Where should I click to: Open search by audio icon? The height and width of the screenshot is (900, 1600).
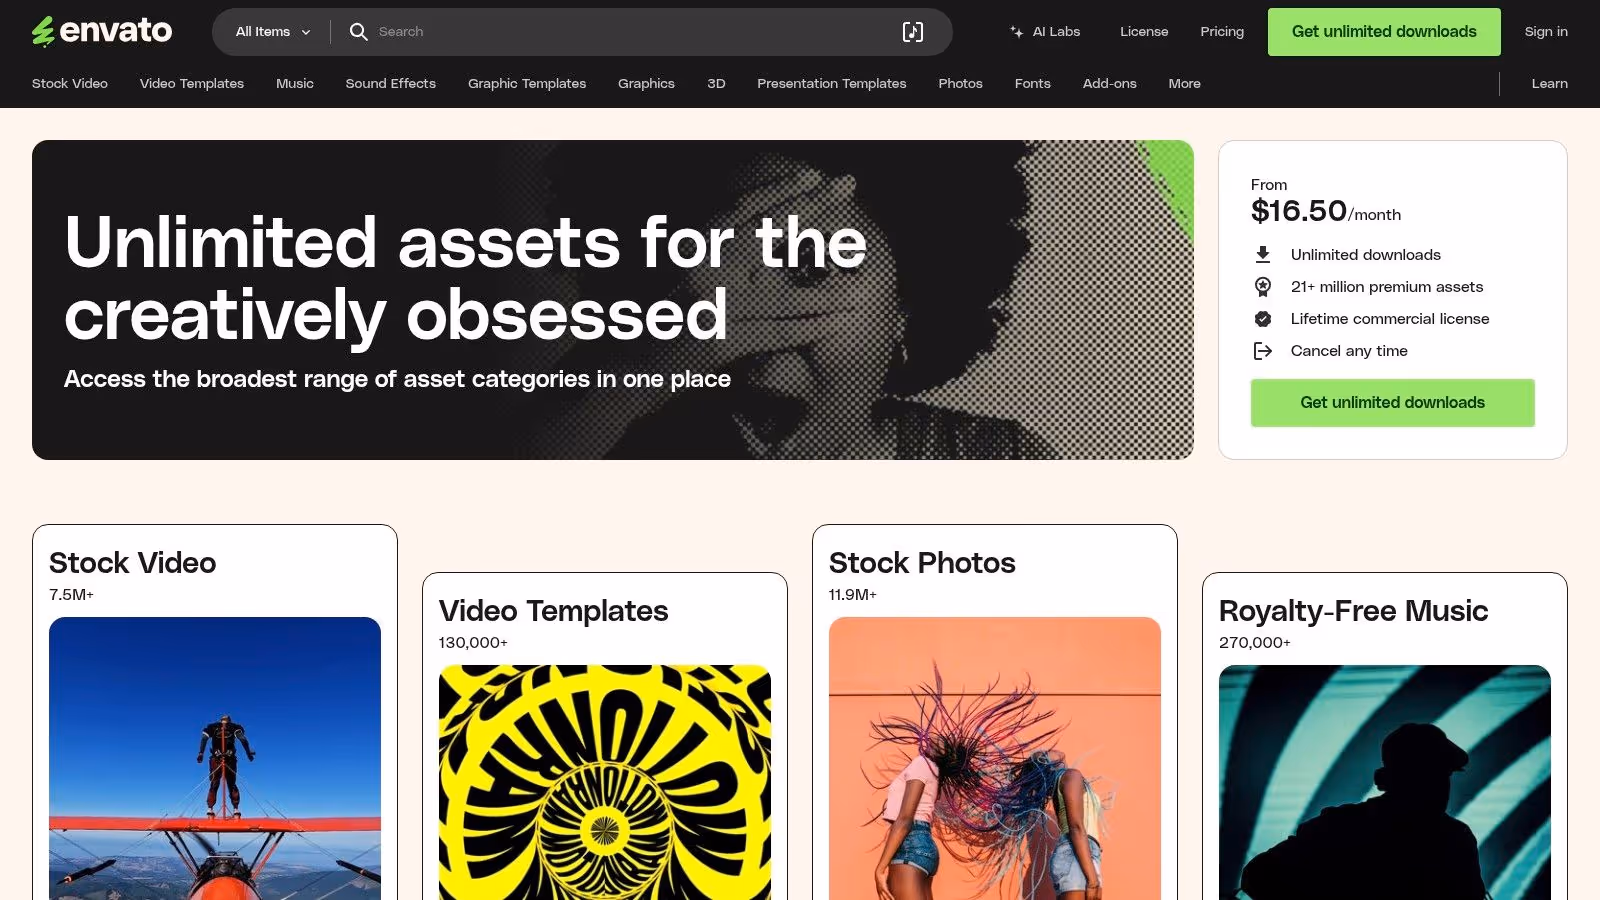tap(912, 32)
